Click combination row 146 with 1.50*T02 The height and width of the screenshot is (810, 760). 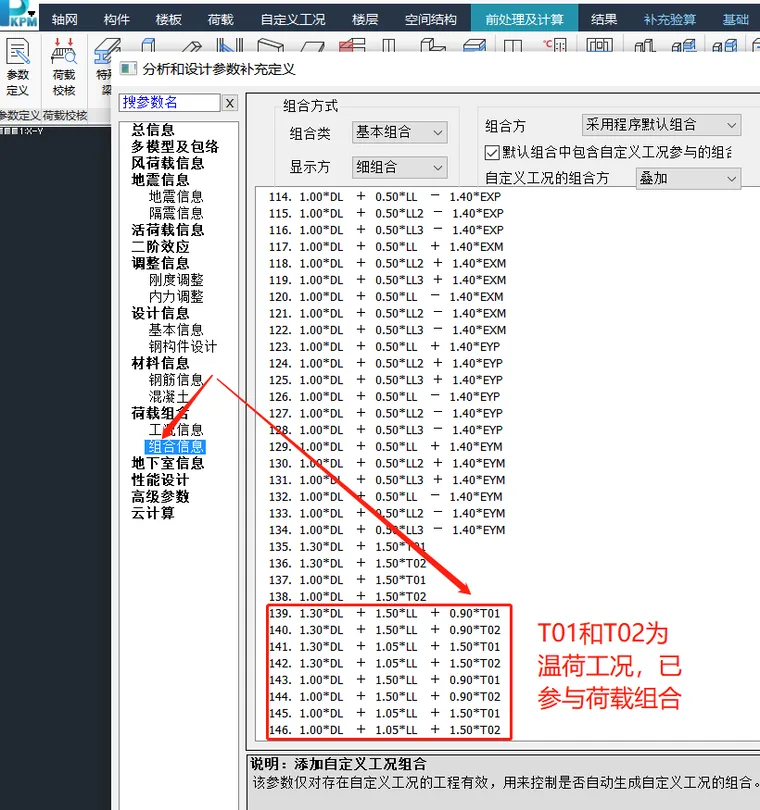(384, 730)
